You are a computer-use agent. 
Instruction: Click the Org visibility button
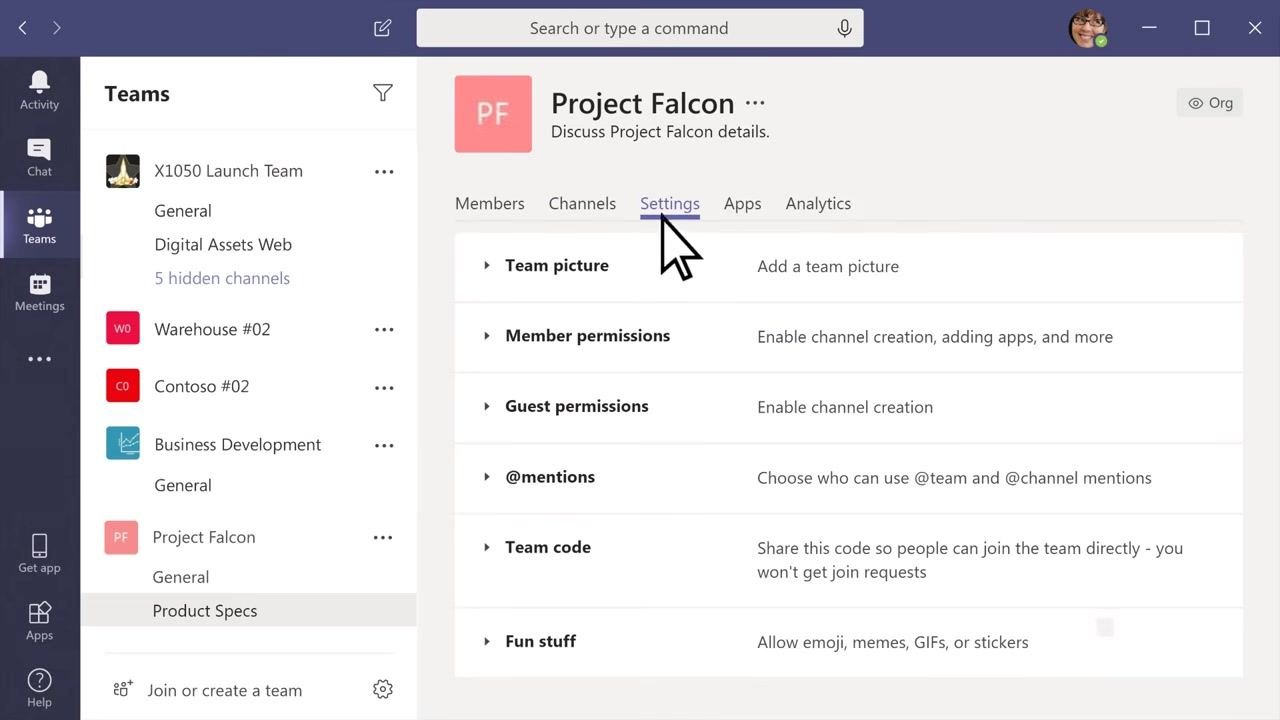(x=1210, y=103)
